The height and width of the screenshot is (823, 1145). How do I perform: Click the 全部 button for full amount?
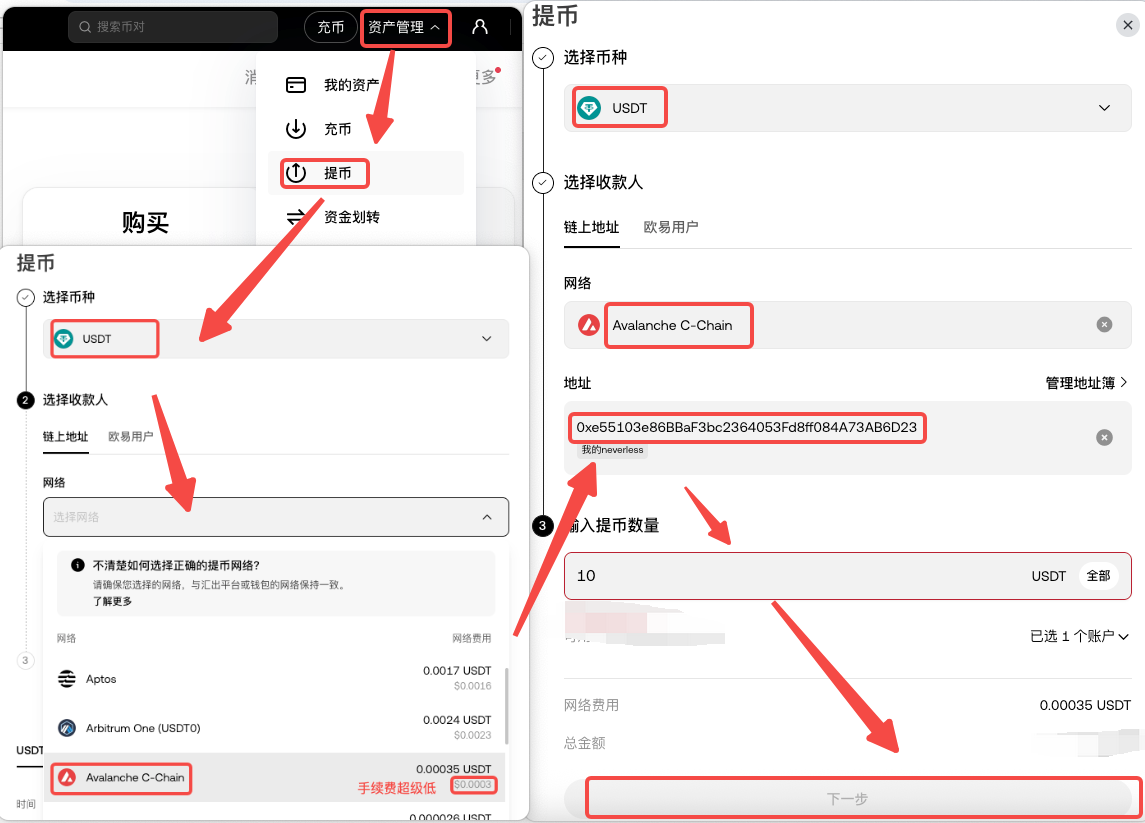(1098, 576)
